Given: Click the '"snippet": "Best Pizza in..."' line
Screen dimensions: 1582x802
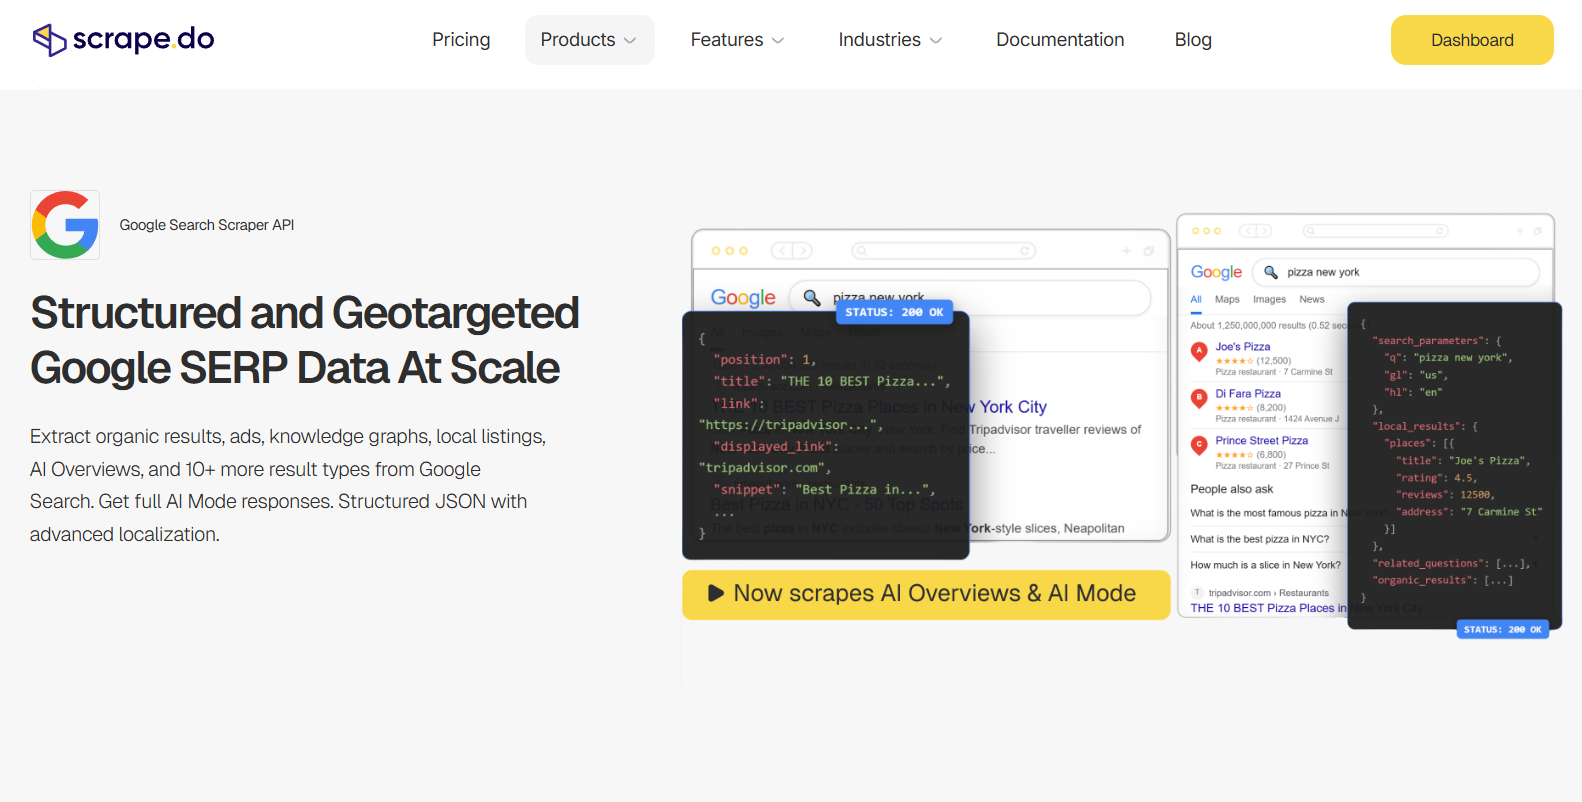Looking at the screenshot, I should 824,490.
